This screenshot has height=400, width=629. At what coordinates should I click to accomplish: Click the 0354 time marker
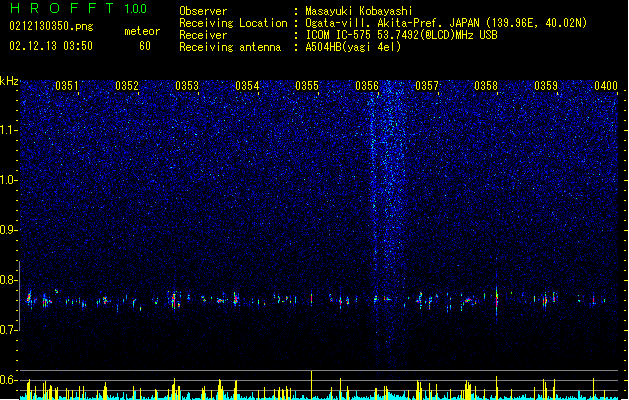[x=247, y=86]
